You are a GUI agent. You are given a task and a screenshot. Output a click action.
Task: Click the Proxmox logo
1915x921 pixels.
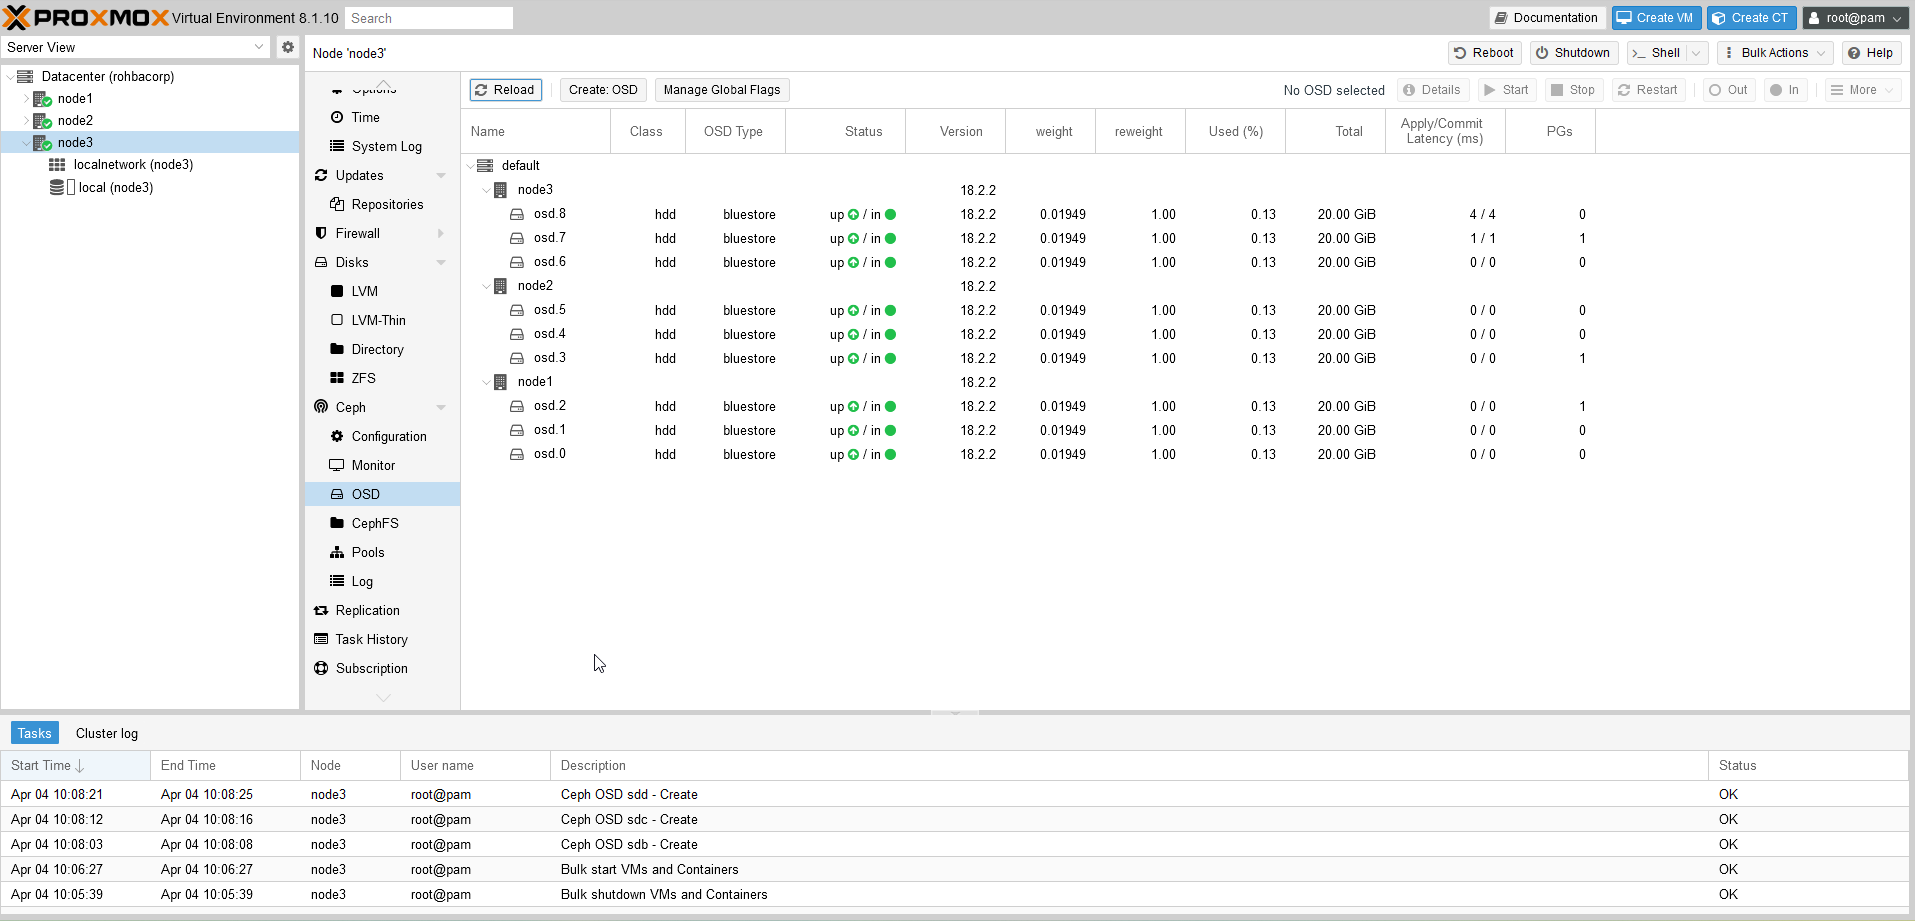(x=86, y=17)
